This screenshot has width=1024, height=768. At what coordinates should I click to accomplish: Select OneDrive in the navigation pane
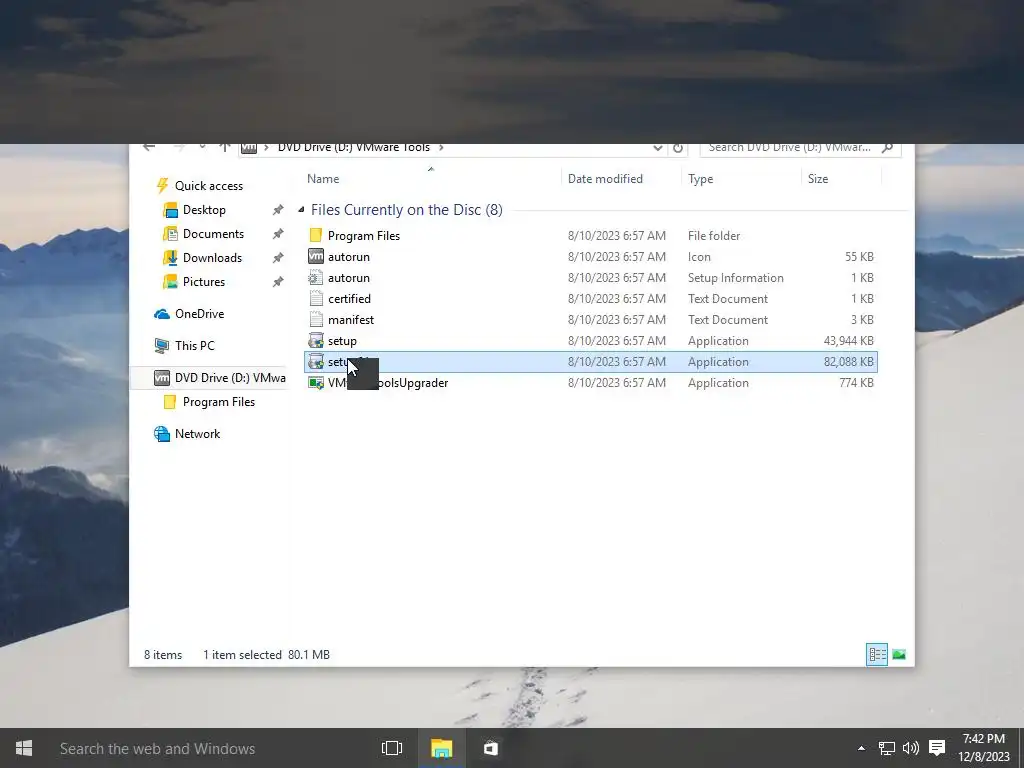point(199,313)
